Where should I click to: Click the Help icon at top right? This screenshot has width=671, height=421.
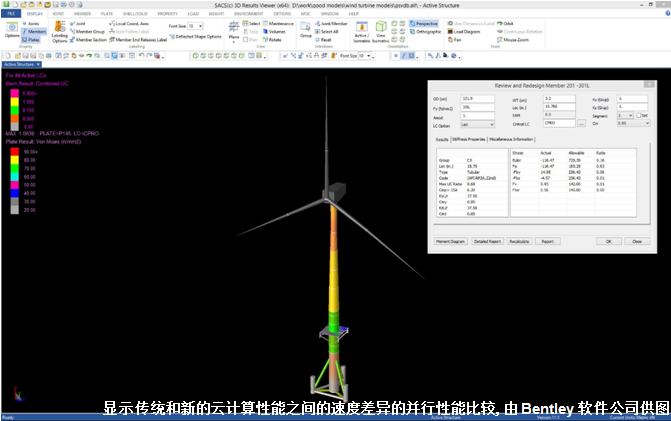668,13
